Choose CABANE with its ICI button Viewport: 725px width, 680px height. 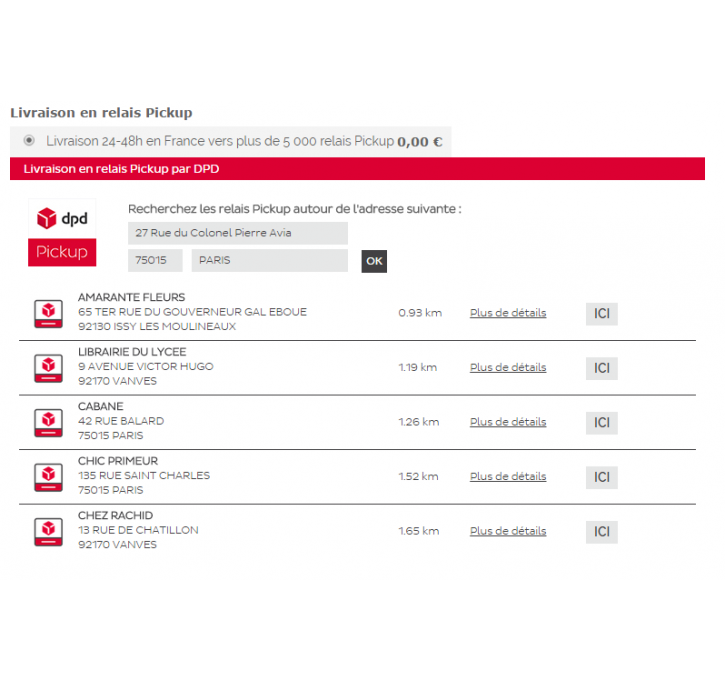[602, 423]
